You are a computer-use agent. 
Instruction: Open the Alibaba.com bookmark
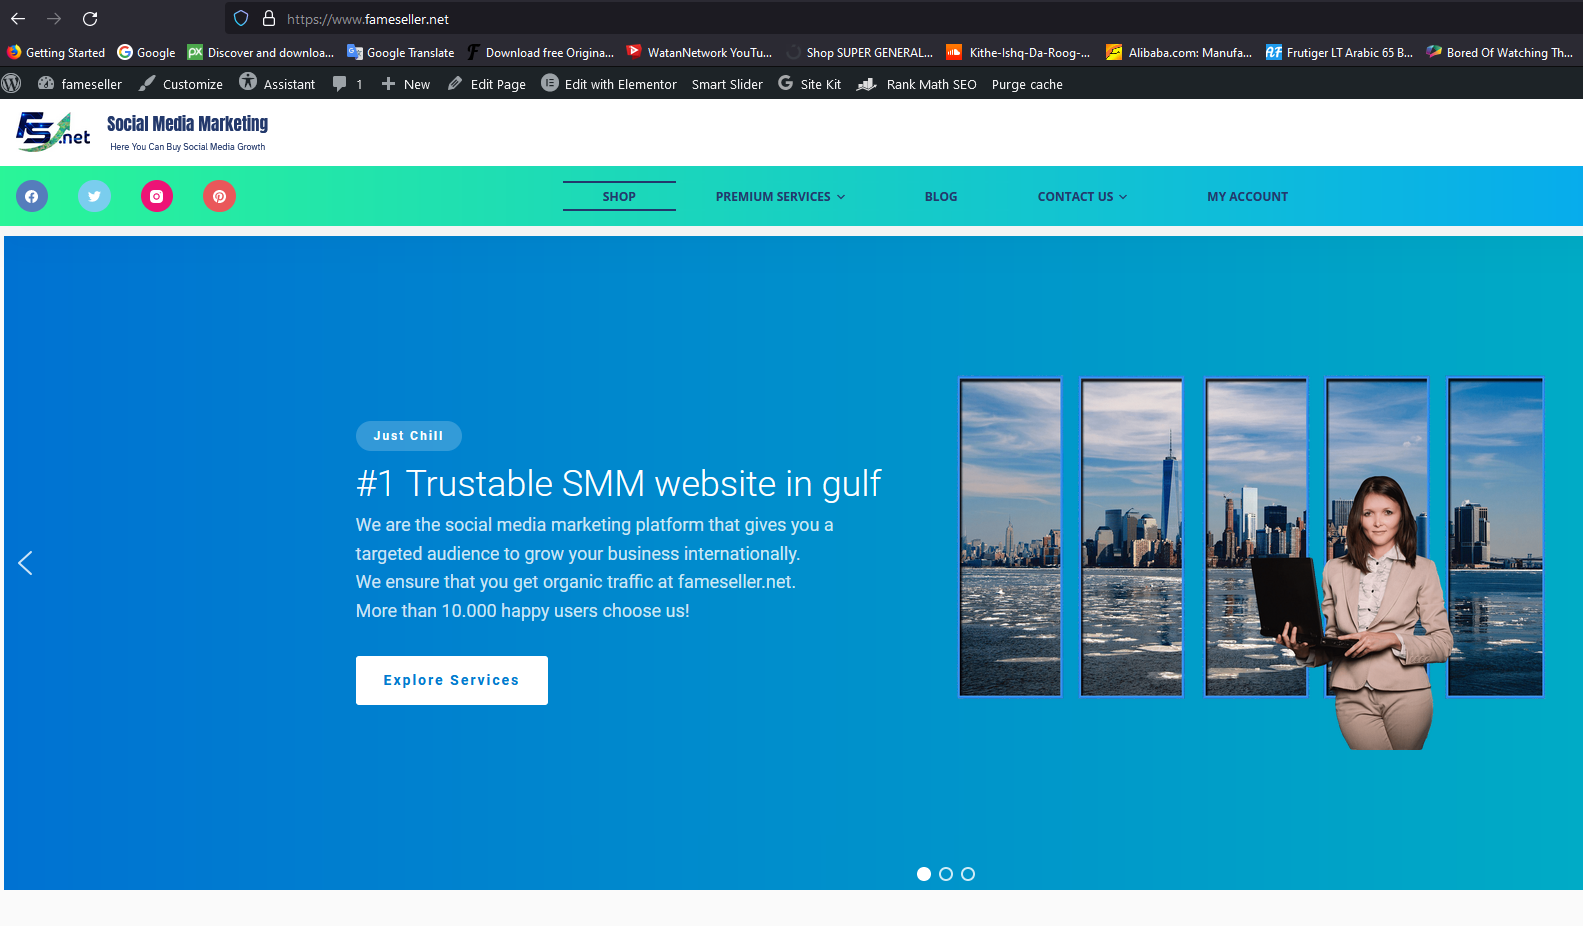(1179, 53)
